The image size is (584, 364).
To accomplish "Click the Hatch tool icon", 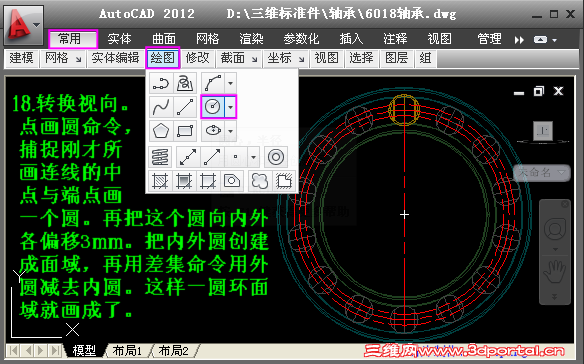I will click(161, 181).
